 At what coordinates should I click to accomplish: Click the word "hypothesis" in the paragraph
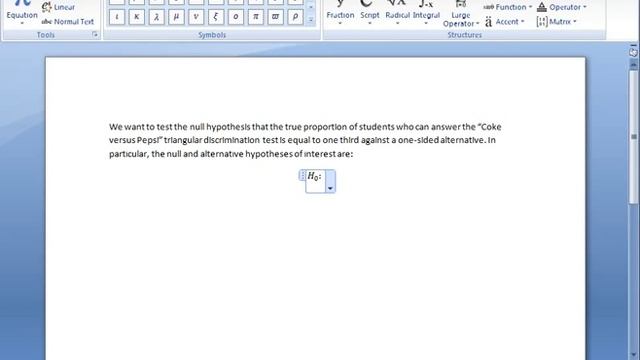pyautogui.click(x=229, y=127)
